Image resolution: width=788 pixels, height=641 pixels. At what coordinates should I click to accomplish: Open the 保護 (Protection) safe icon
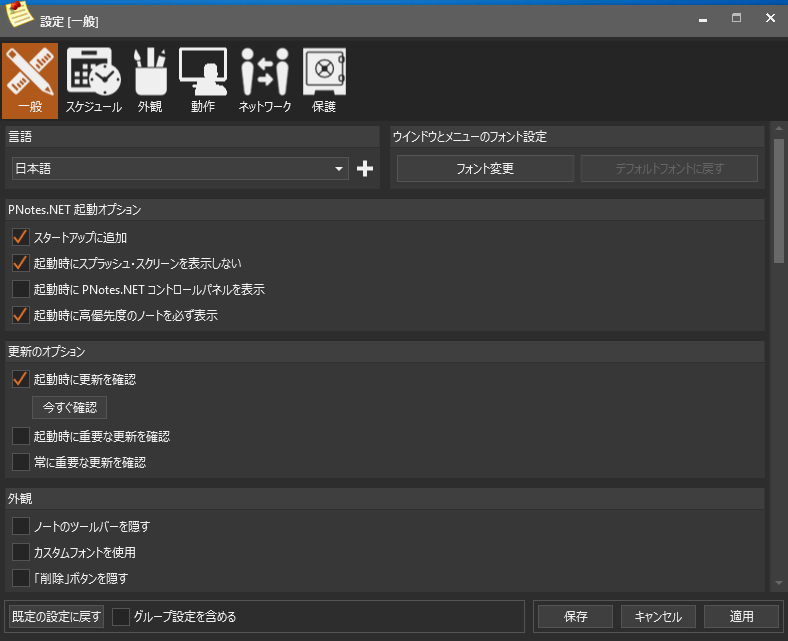click(x=323, y=80)
